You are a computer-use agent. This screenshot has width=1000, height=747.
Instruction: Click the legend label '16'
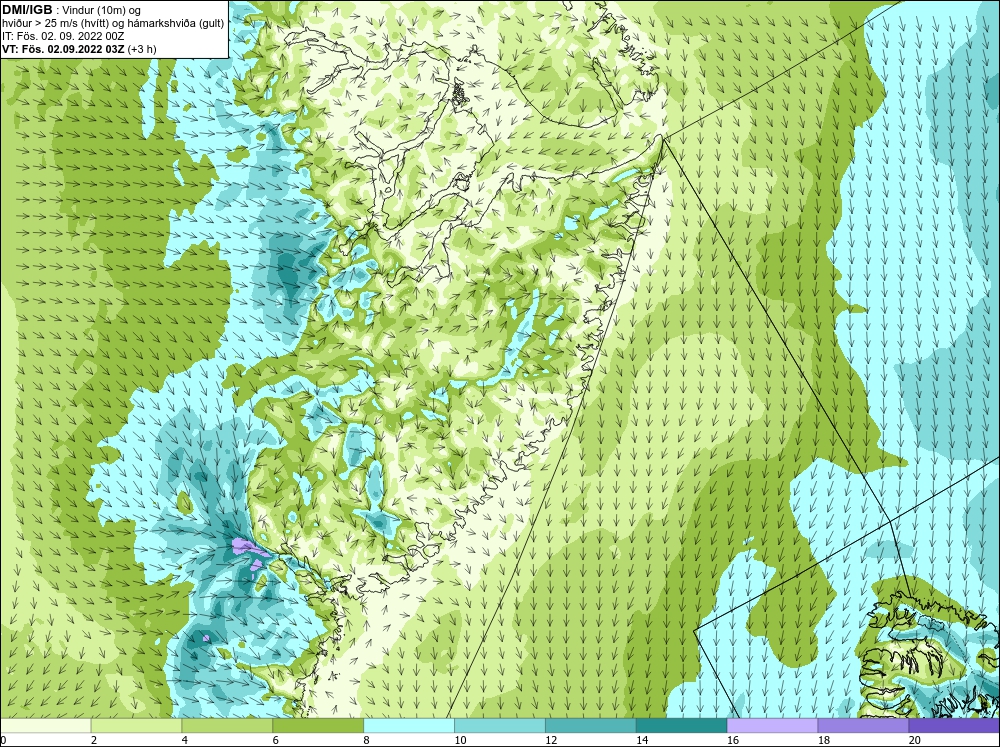733,740
